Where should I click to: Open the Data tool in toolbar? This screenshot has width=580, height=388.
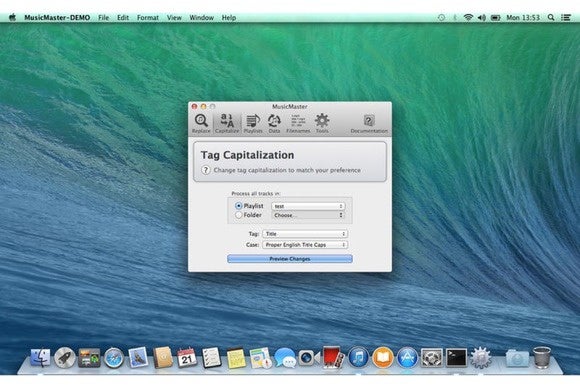coord(274,124)
